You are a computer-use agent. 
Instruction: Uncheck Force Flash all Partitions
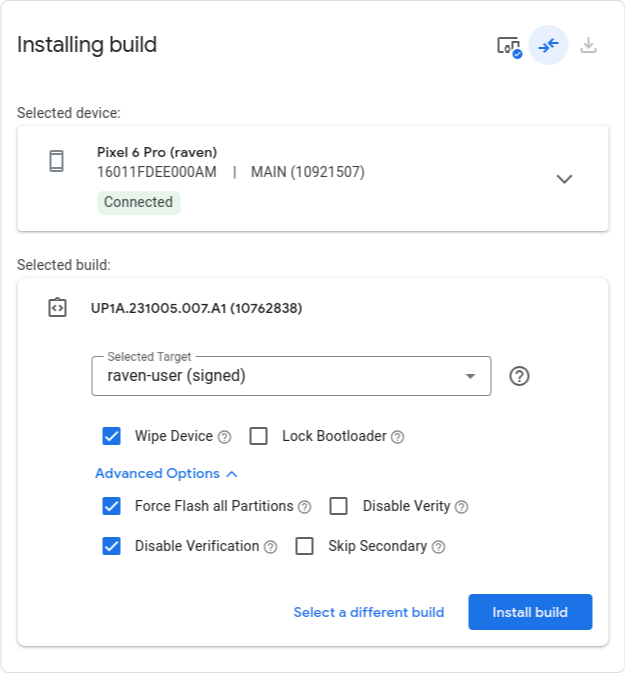click(112, 506)
